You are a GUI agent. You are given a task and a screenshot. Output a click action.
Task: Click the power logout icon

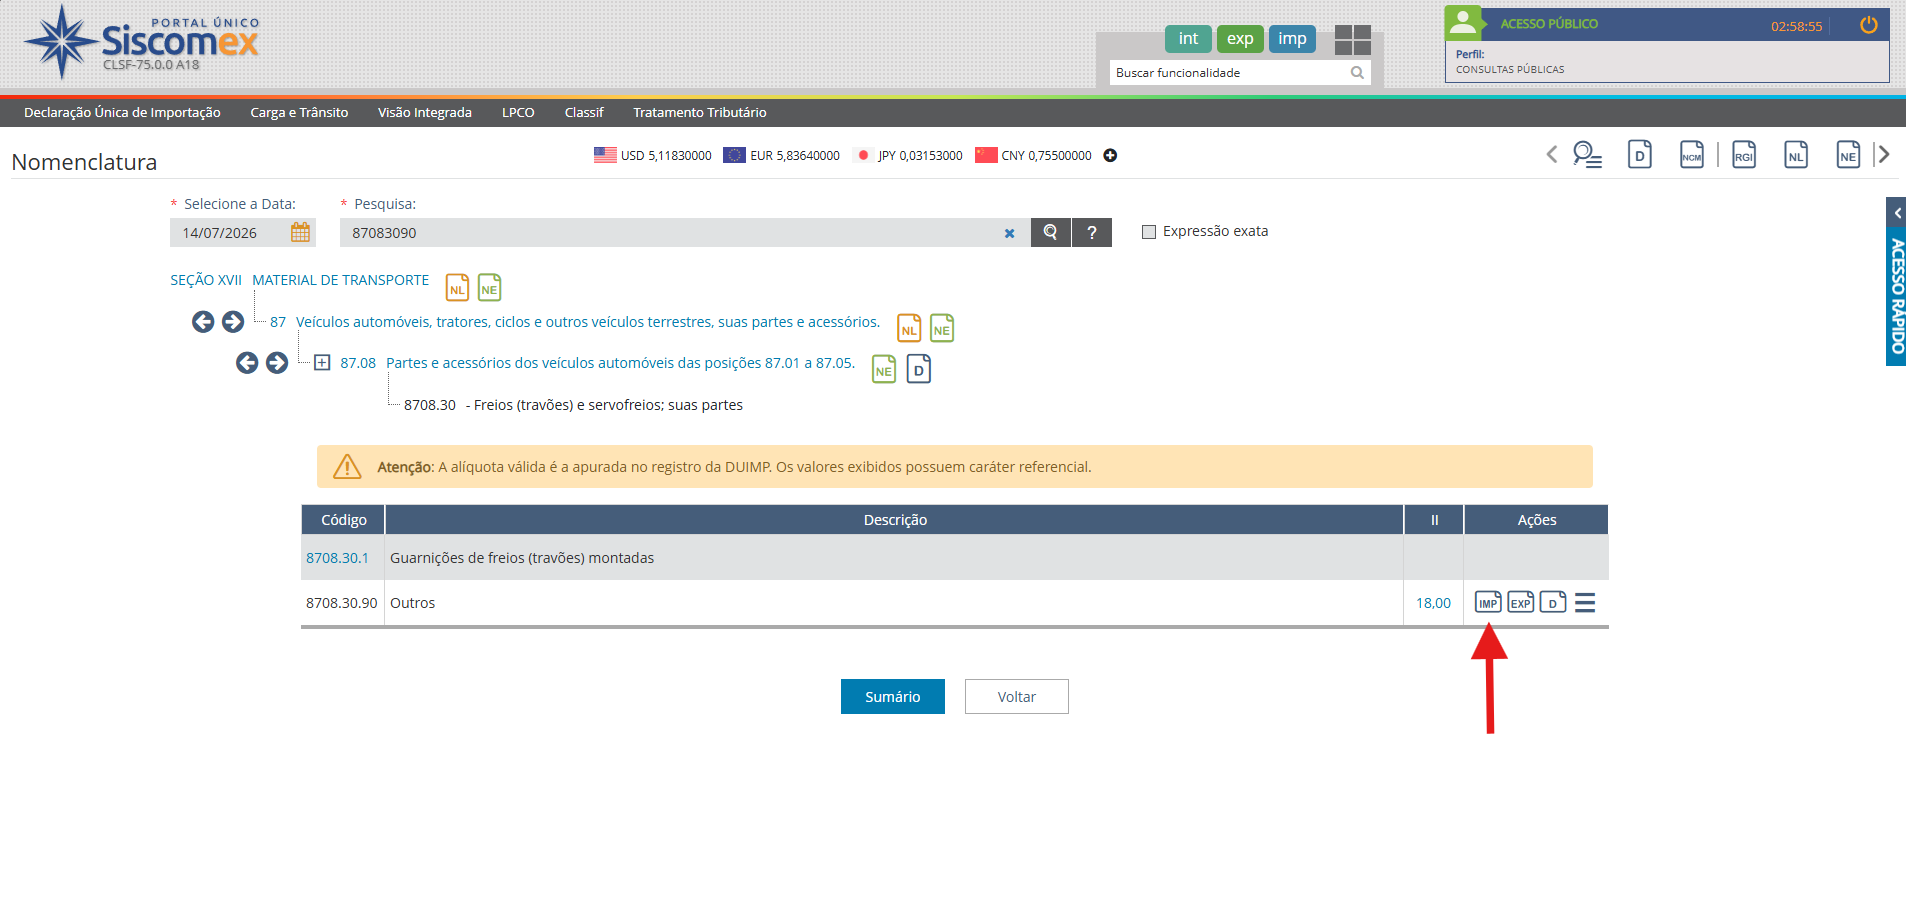[1868, 25]
